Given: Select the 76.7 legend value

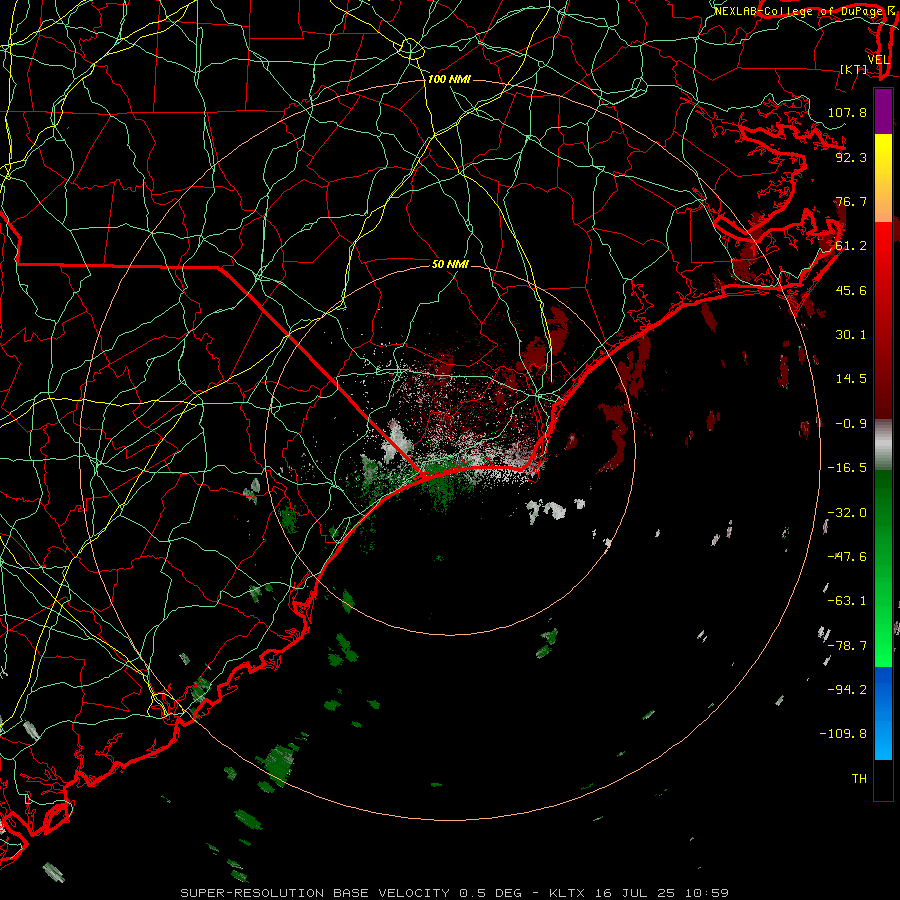Looking at the screenshot, I should 851,201.
